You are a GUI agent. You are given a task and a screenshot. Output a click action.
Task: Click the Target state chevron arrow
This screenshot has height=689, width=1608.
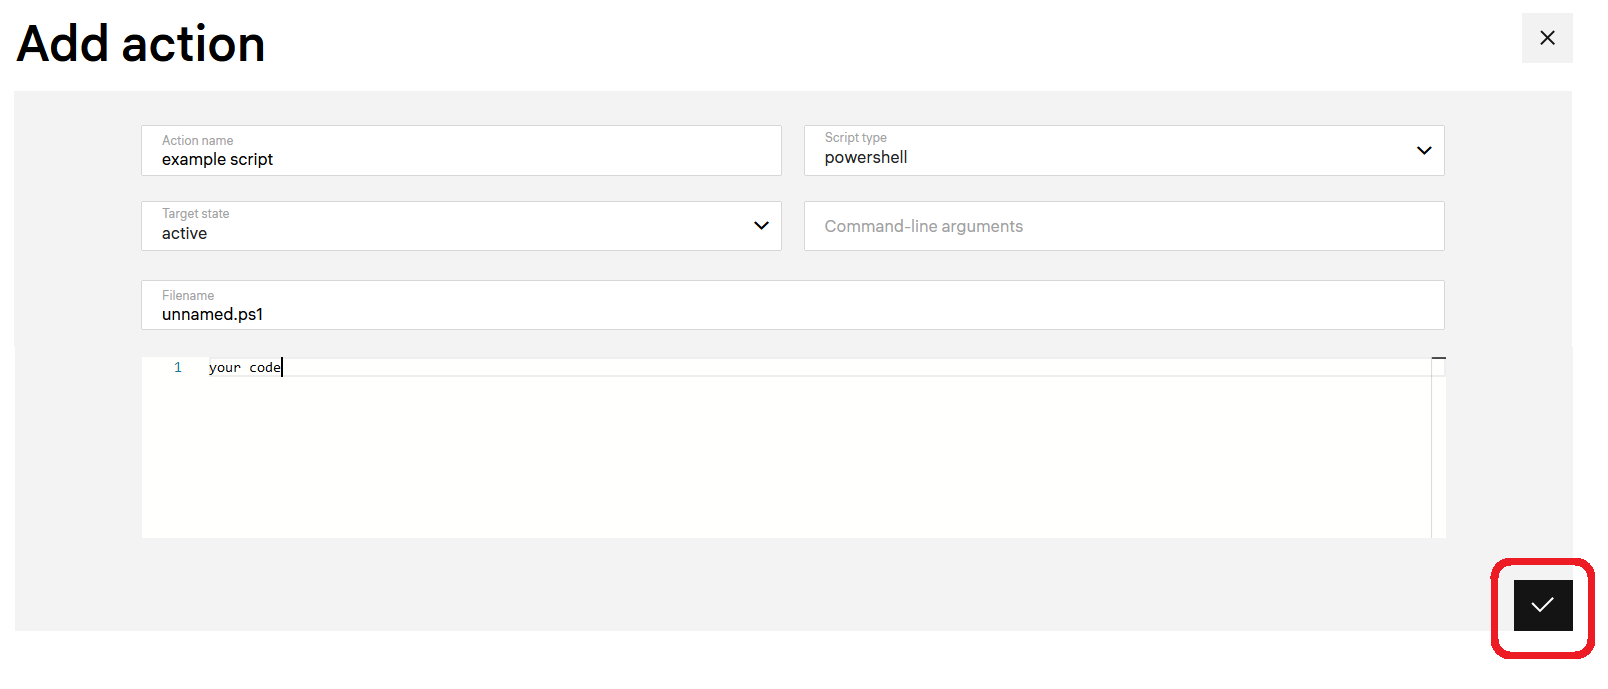pyautogui.click(x=761, y=226)
